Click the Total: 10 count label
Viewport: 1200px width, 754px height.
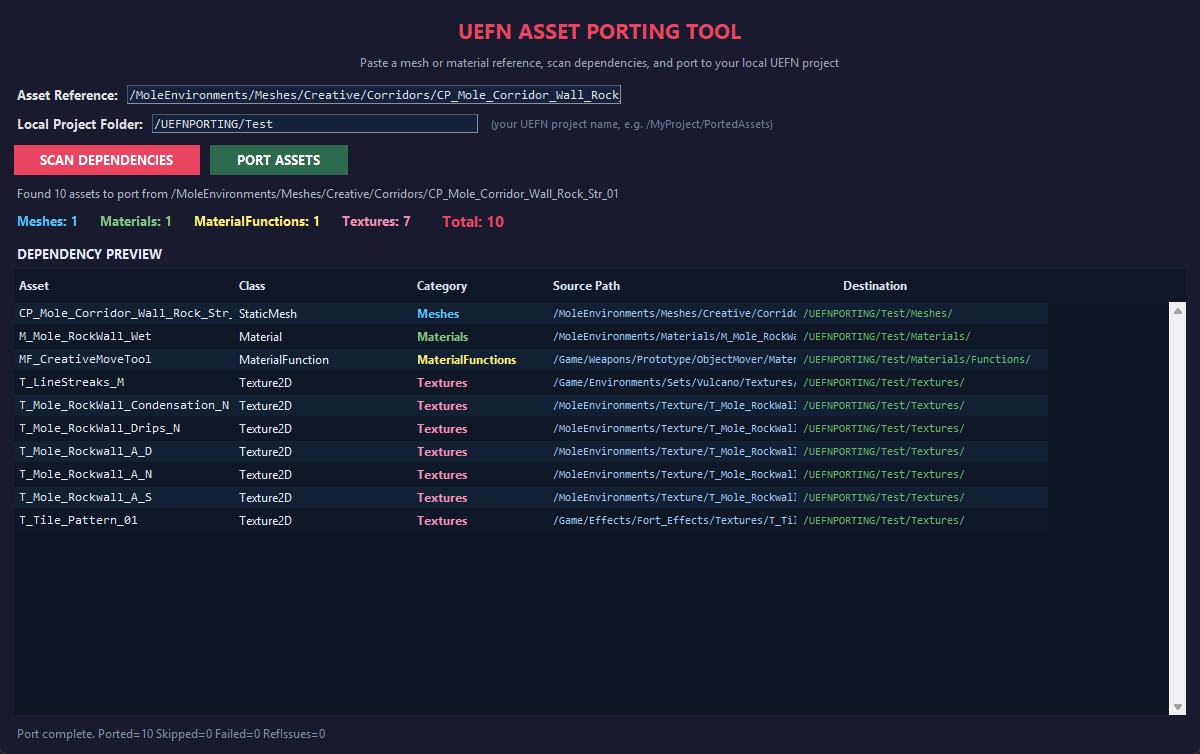pos(473,222)
